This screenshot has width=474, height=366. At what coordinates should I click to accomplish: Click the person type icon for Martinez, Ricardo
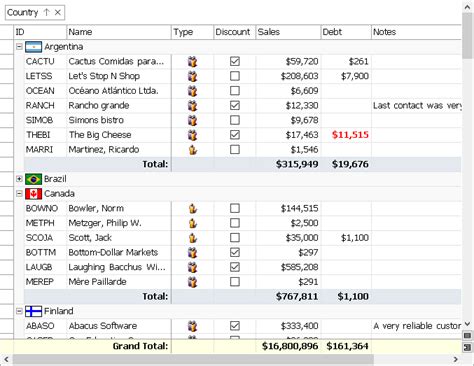coord(193,150)
